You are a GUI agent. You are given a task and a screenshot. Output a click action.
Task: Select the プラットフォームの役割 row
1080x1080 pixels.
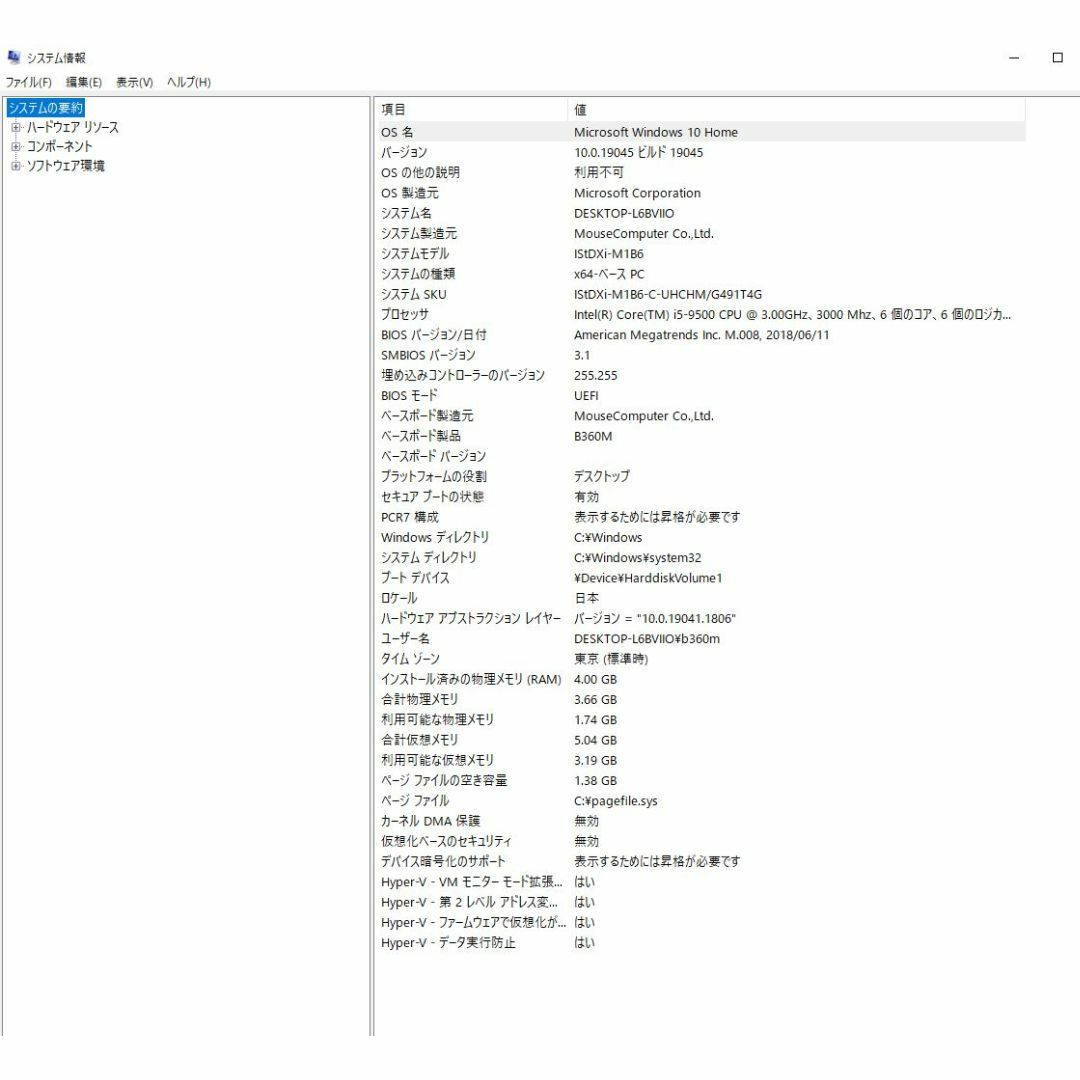coord(701,477)
